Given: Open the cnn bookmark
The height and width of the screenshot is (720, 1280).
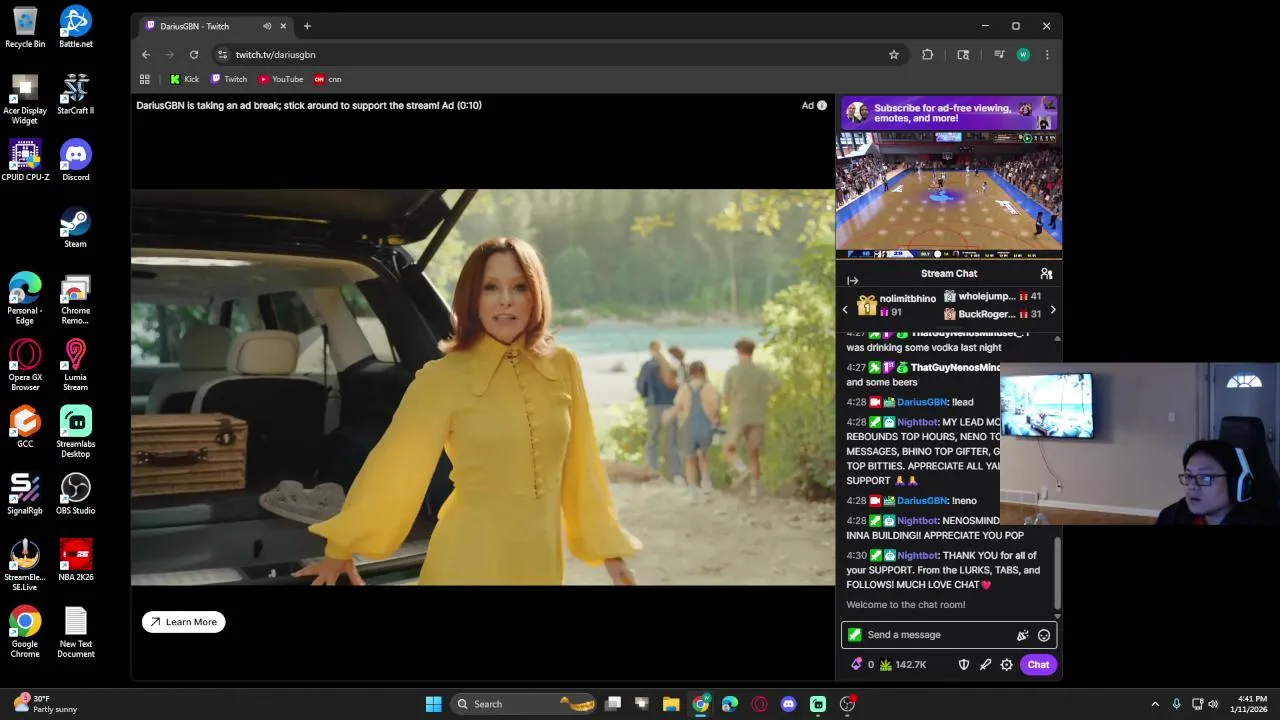Looking at the screenshot, I should pyautogui.click(x=328, y=79).
